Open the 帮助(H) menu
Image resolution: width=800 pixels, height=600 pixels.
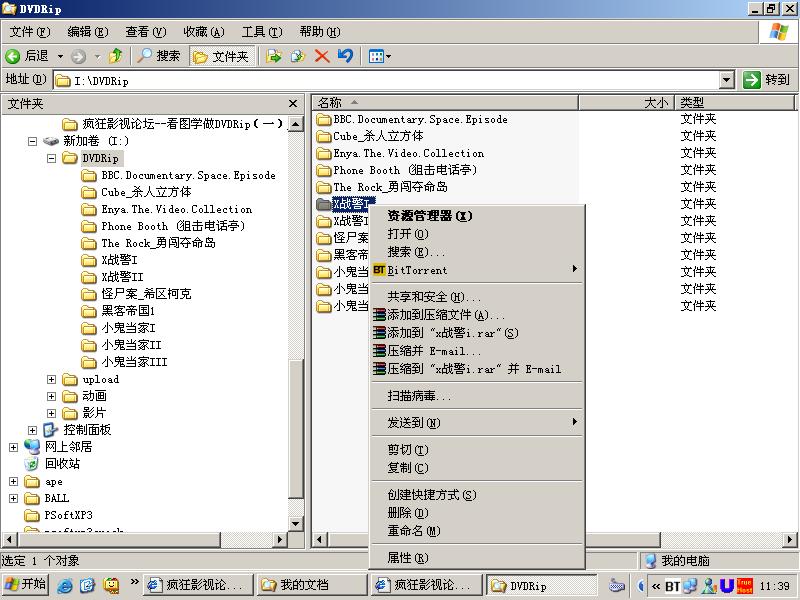click(320, 32)
